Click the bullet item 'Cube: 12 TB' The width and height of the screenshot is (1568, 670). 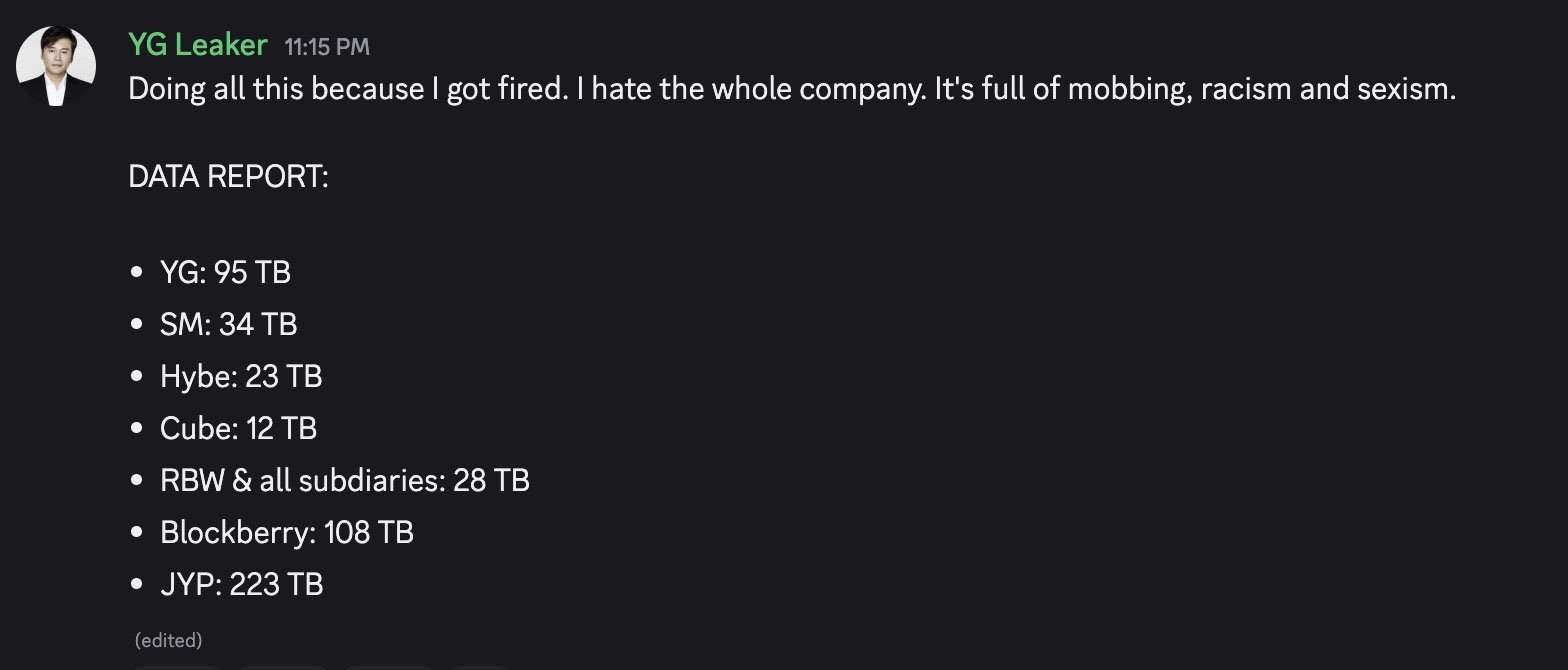(x=237, y=428)
